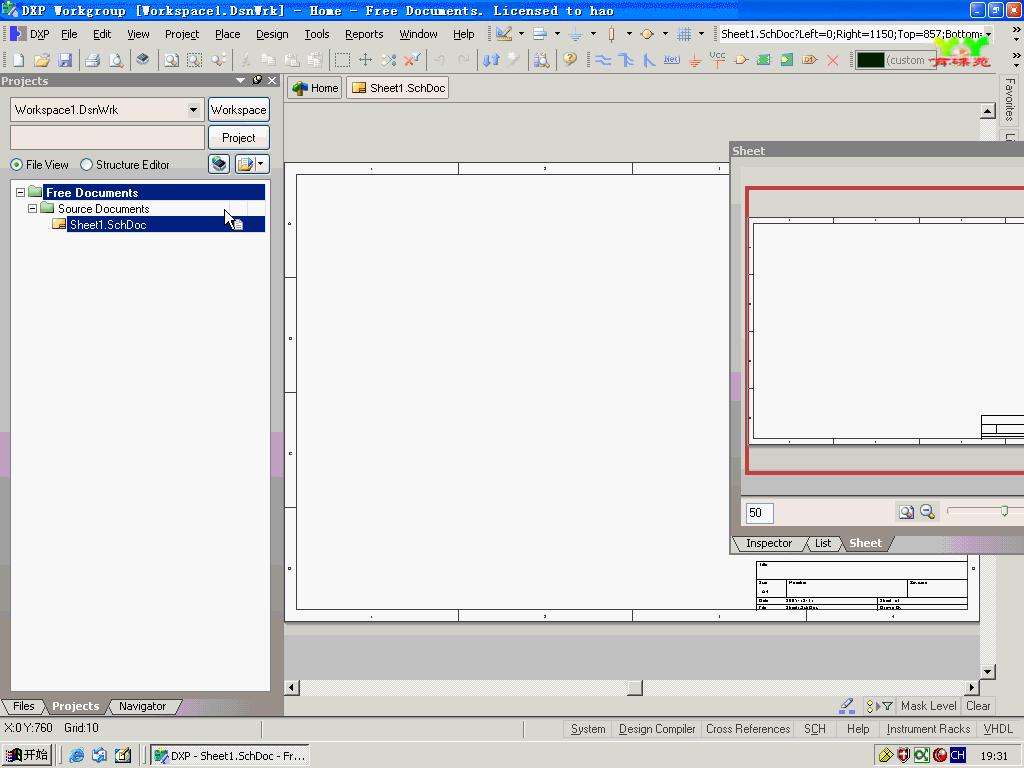Select the Place Net Label tool
The width and height of the screenshot is (1024, 768).
coord(671,60)
